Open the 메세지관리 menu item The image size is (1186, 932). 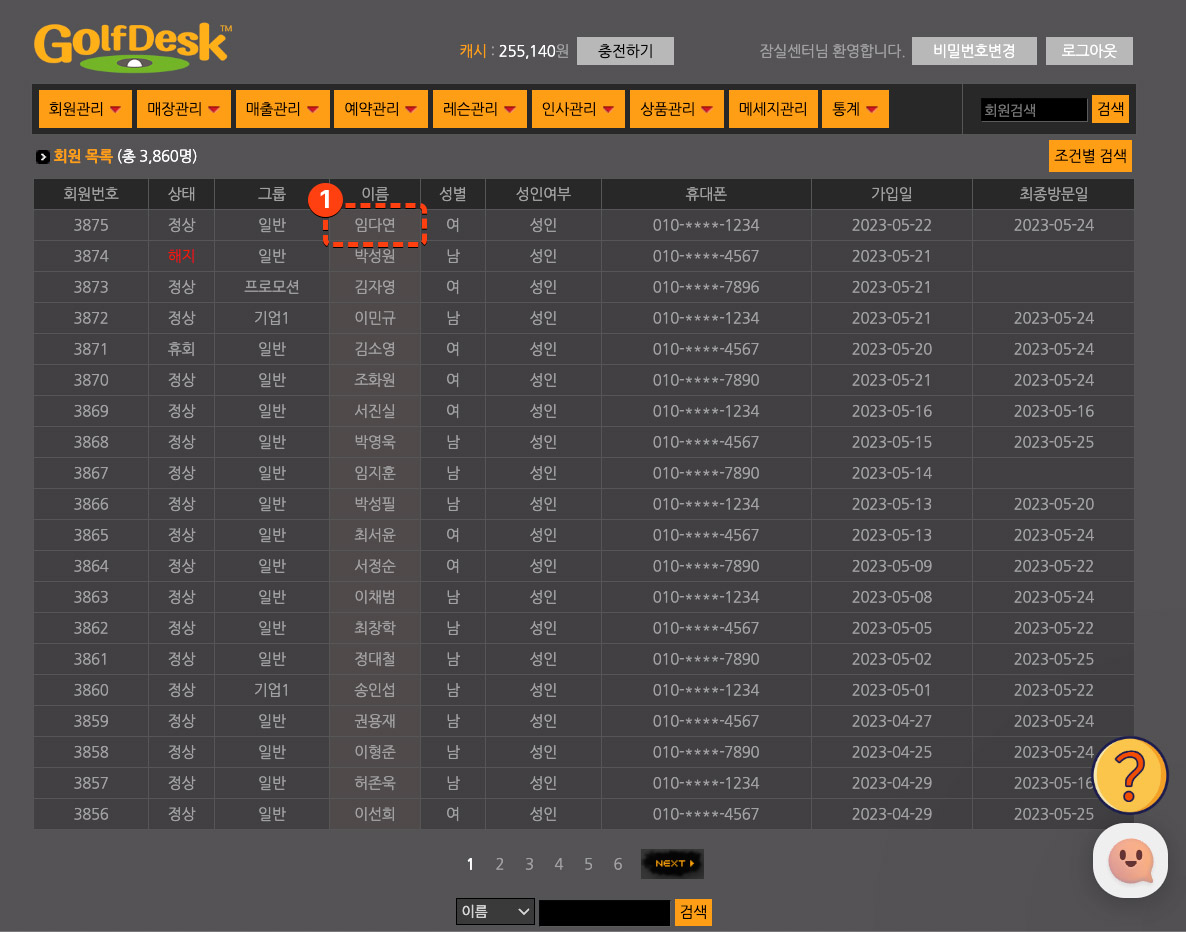point(773,109)
